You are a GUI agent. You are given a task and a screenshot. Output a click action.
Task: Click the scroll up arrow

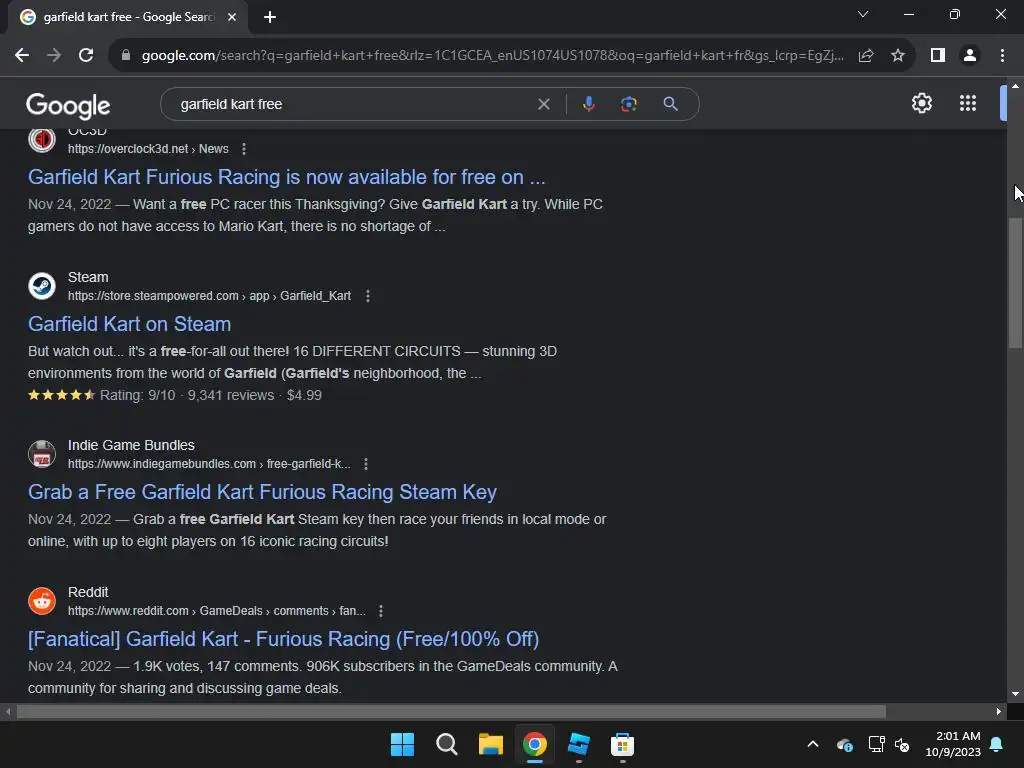click(1015, 86)
